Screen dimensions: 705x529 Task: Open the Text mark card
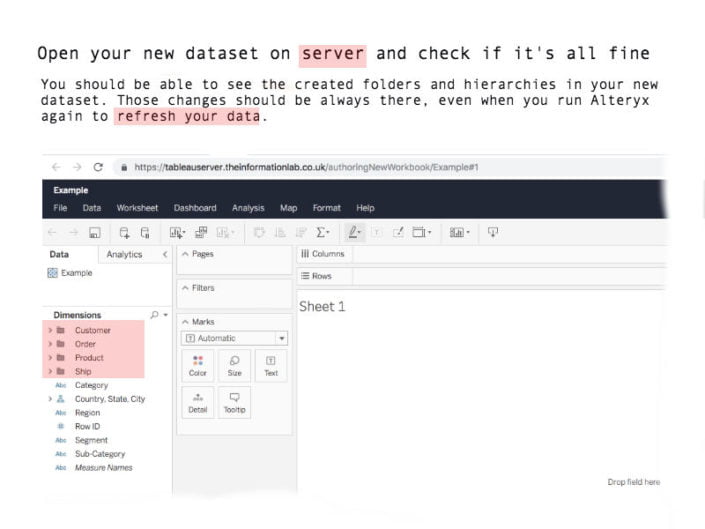[x=270, y=365]
